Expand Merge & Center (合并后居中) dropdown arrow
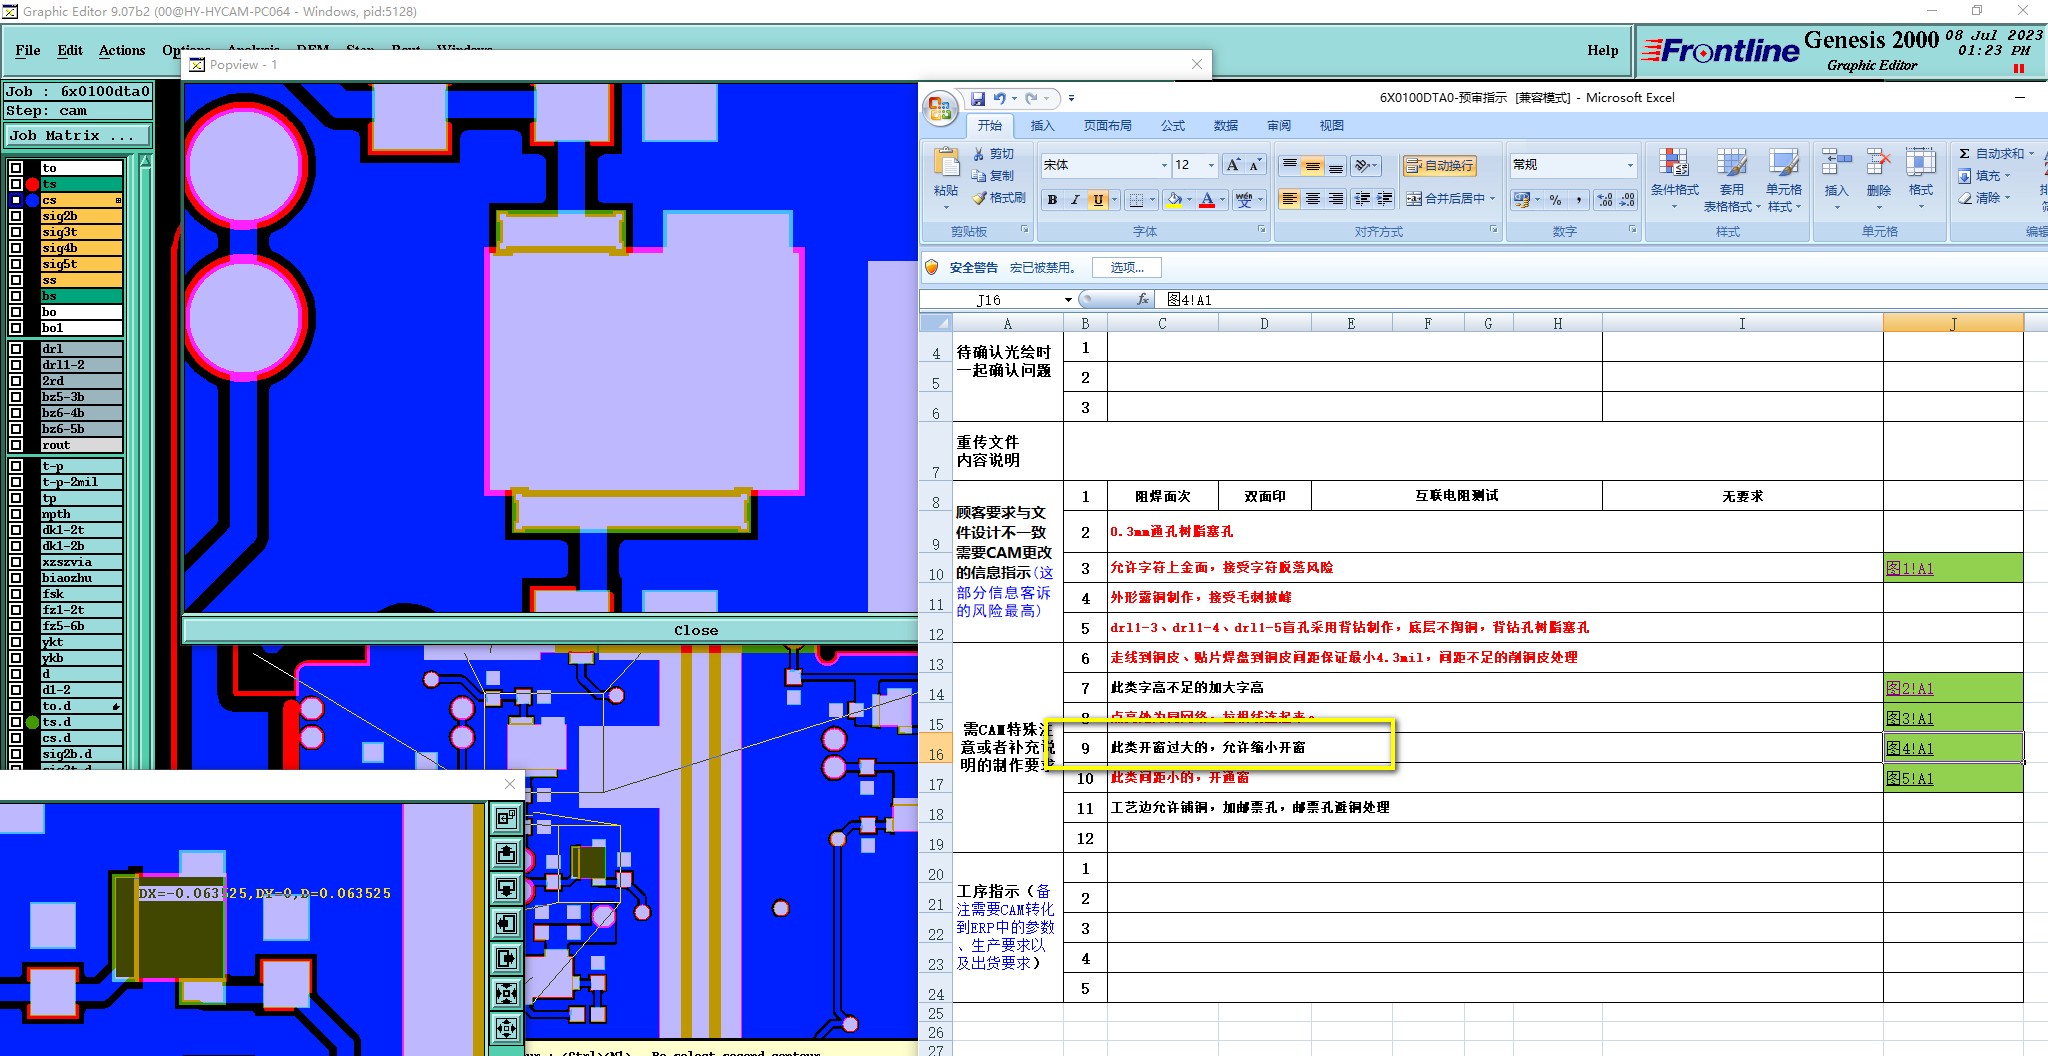The height and width of the screenshot is (1056, 2048). click(x=1492, y=199)
